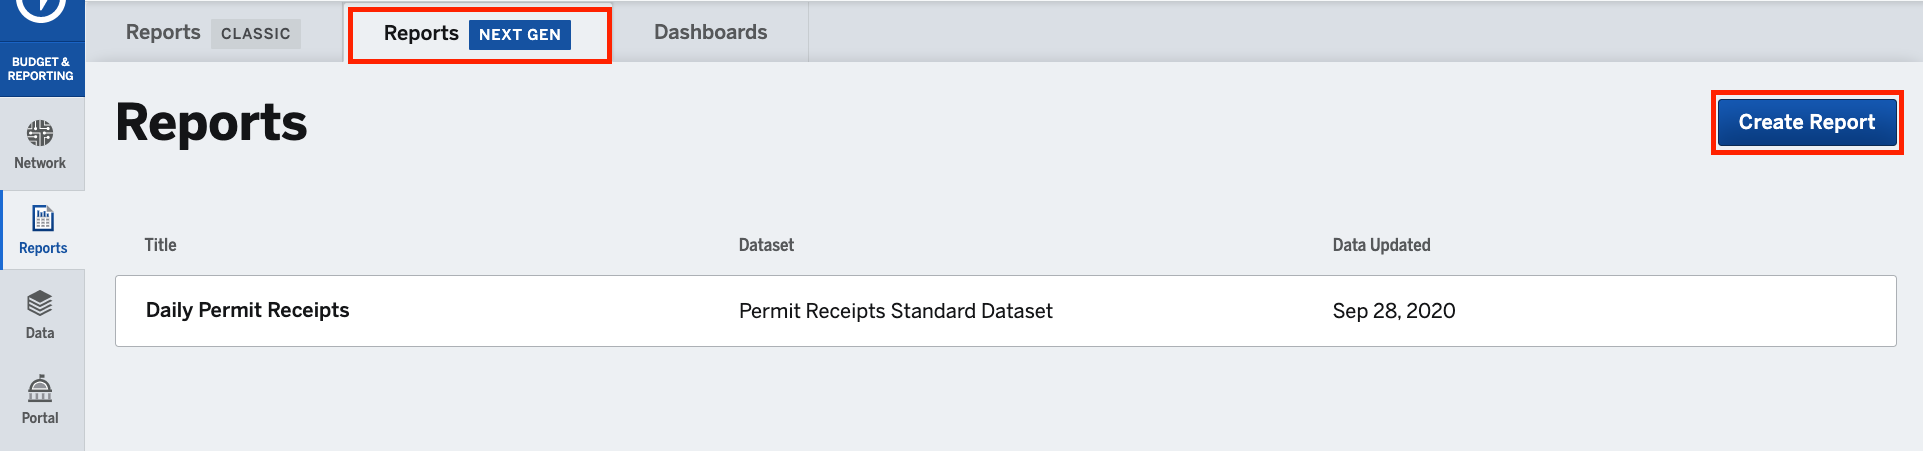1923x451 pixels.
Task: Open the Network globe icon in sidebar
Action: (x=40, y=133)
